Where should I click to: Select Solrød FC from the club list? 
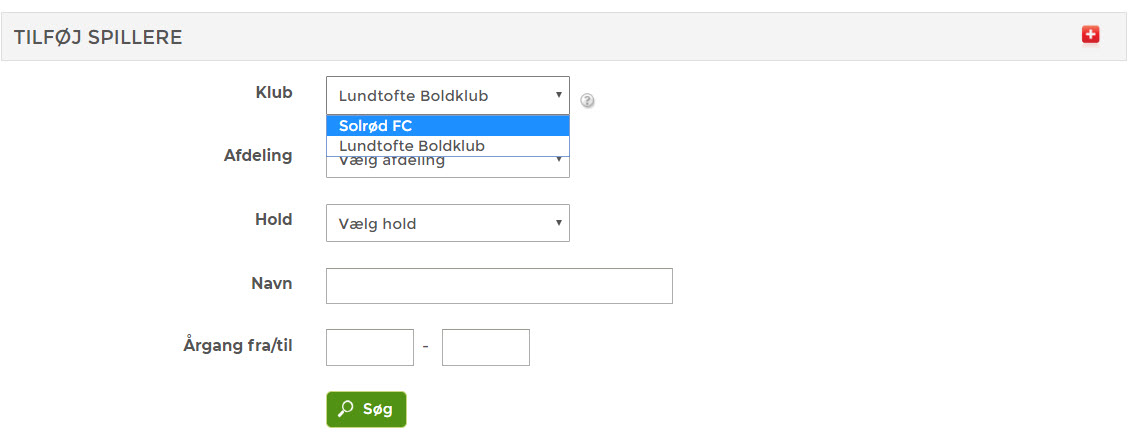tap(447, 126)
